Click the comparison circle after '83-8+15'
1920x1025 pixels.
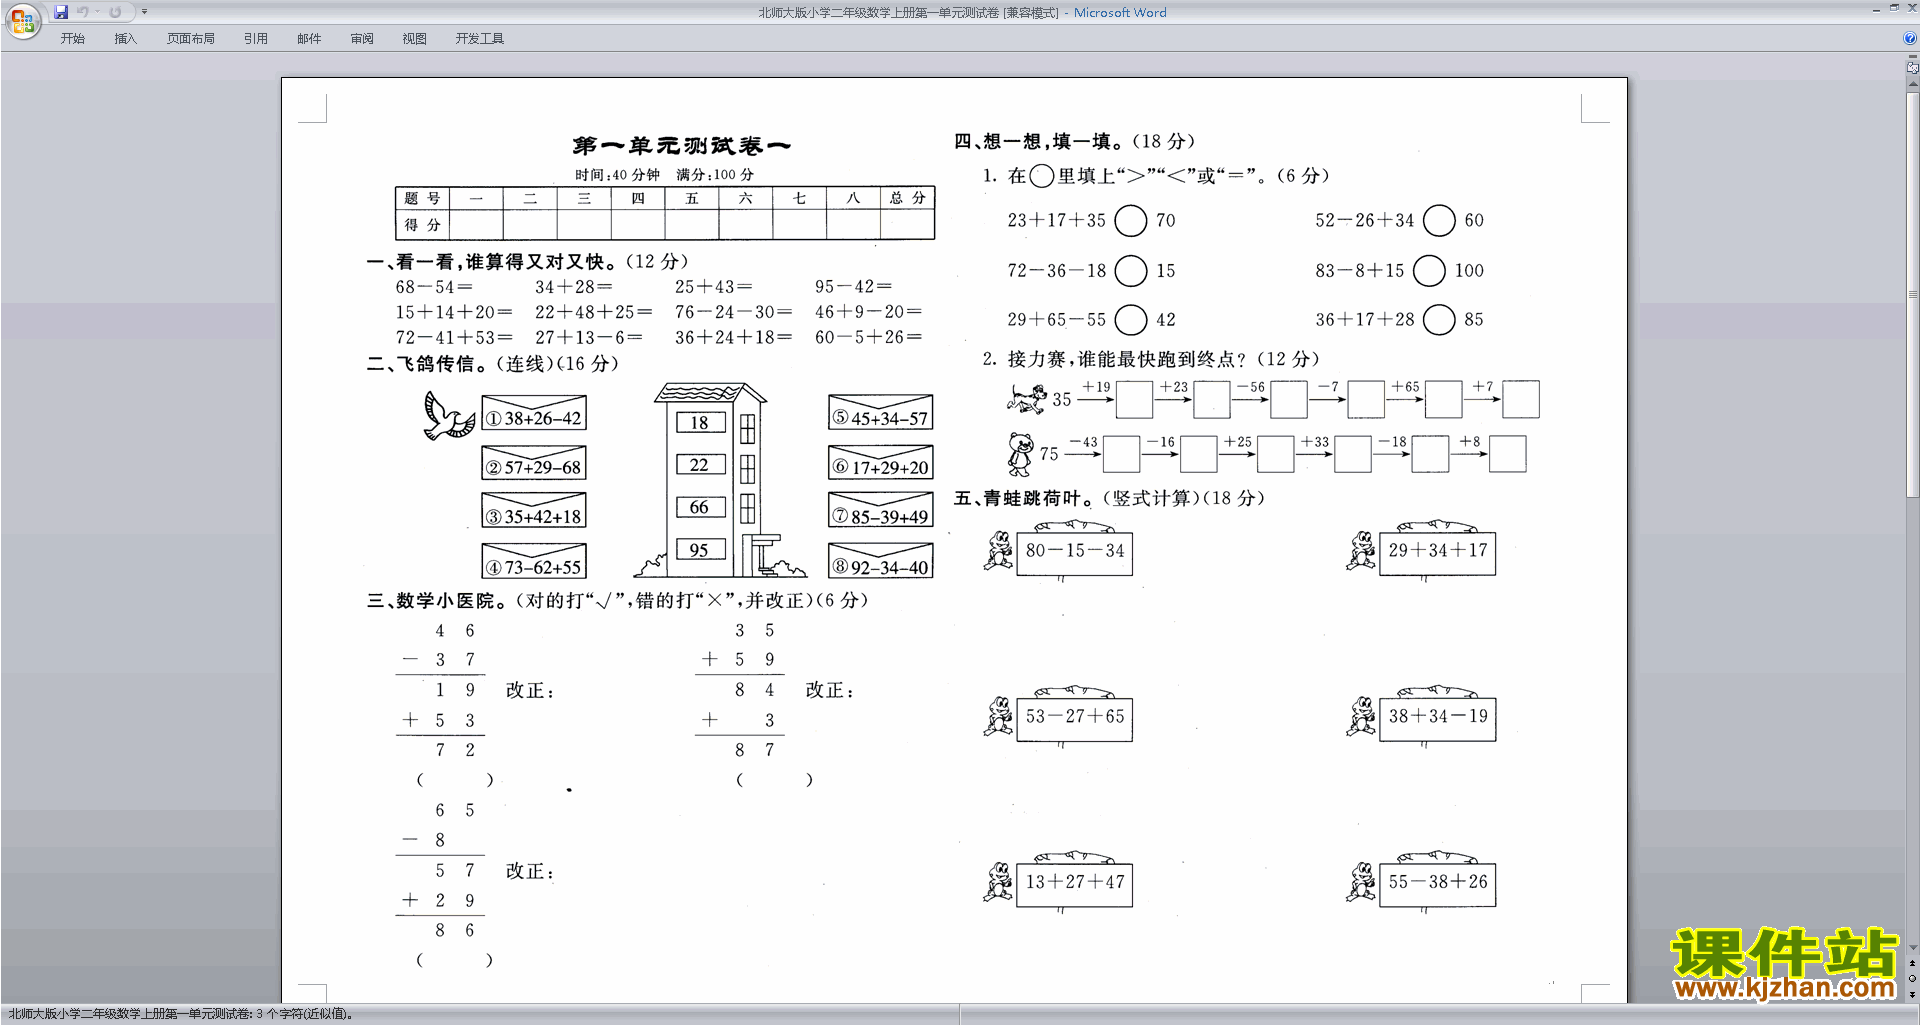click(x=1430, y=271)
